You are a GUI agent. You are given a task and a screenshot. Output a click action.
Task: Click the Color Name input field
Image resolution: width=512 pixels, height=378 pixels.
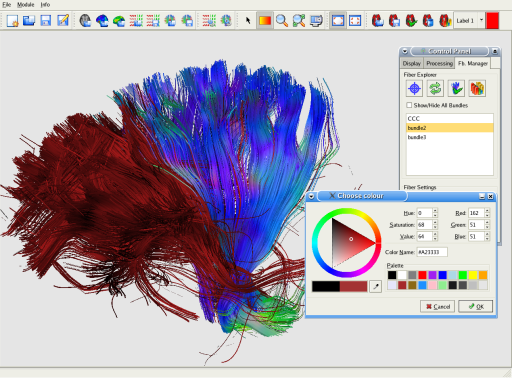coord(432,252)
